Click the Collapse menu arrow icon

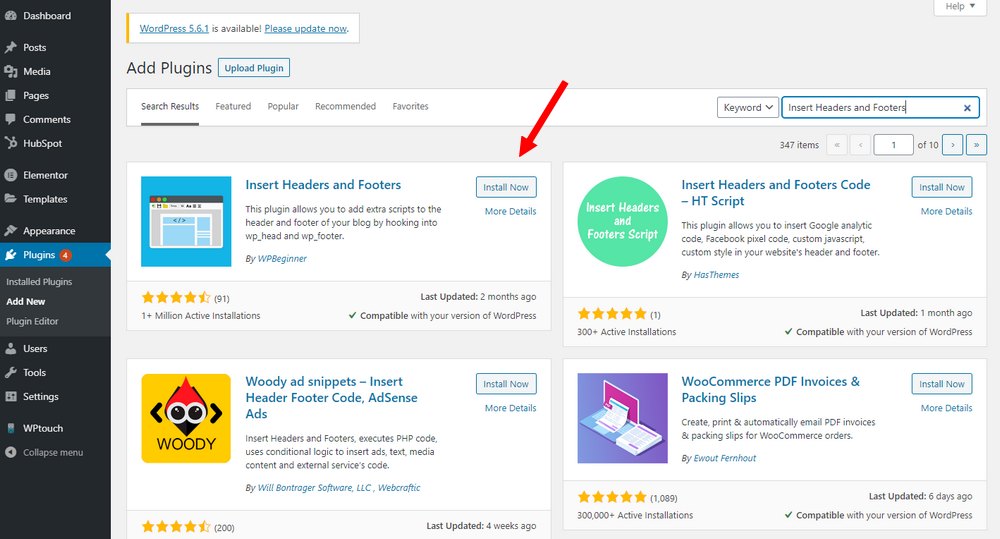pos(11,452)
